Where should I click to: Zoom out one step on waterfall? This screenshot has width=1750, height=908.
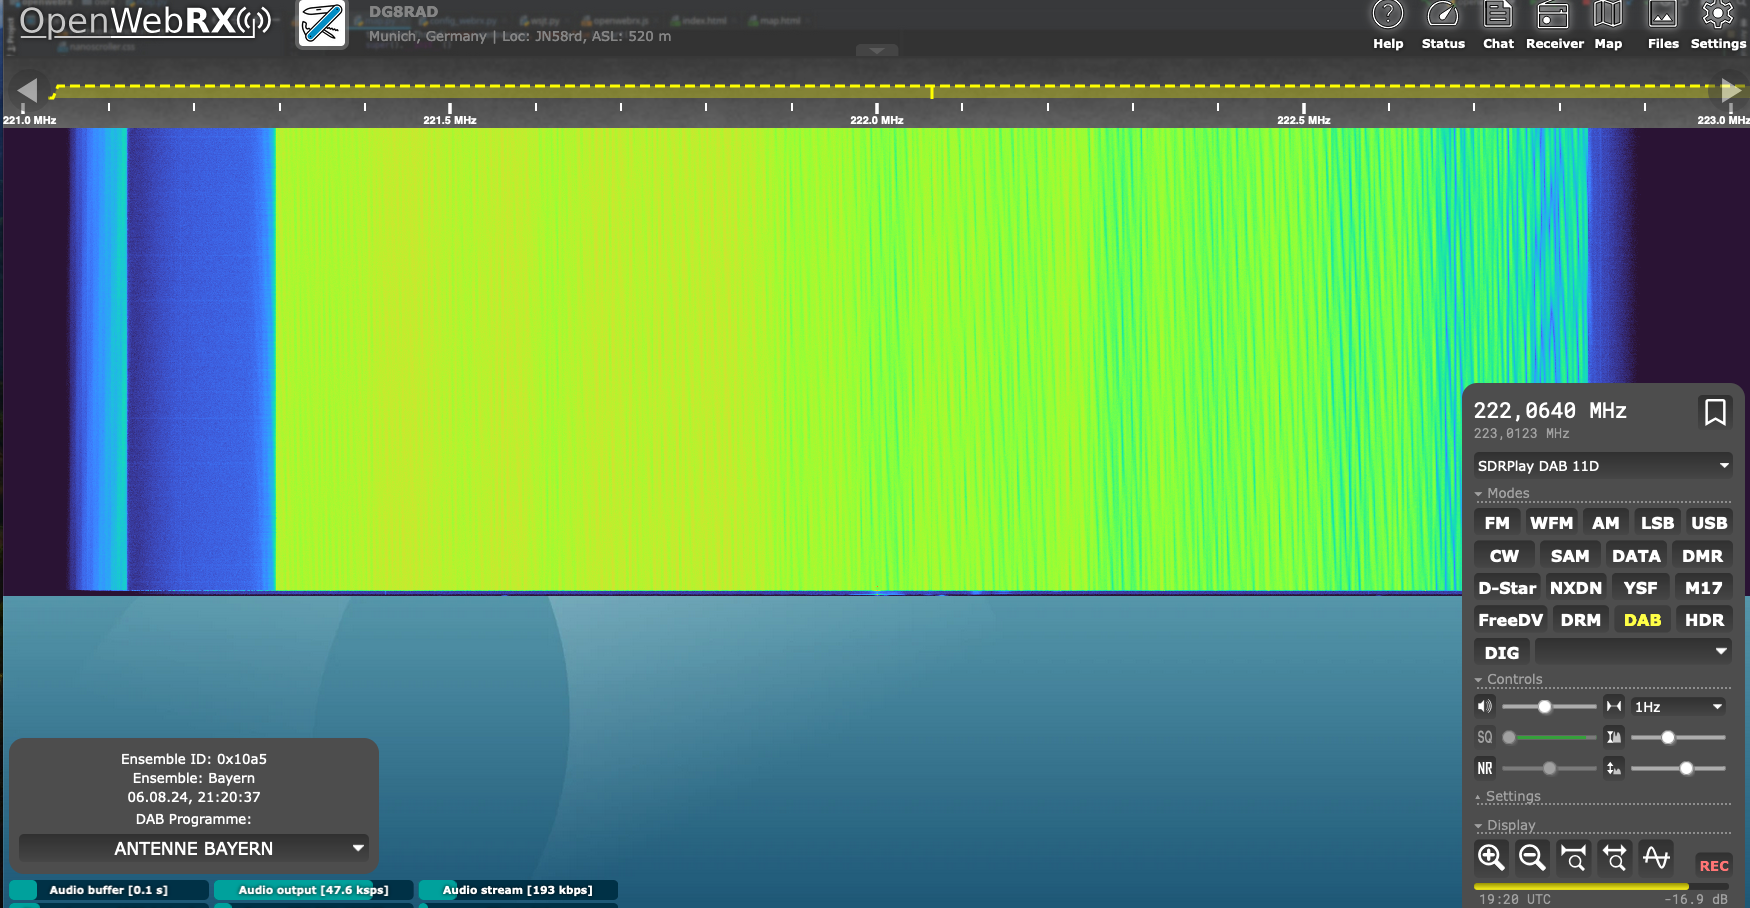[x=1532, y=857]
